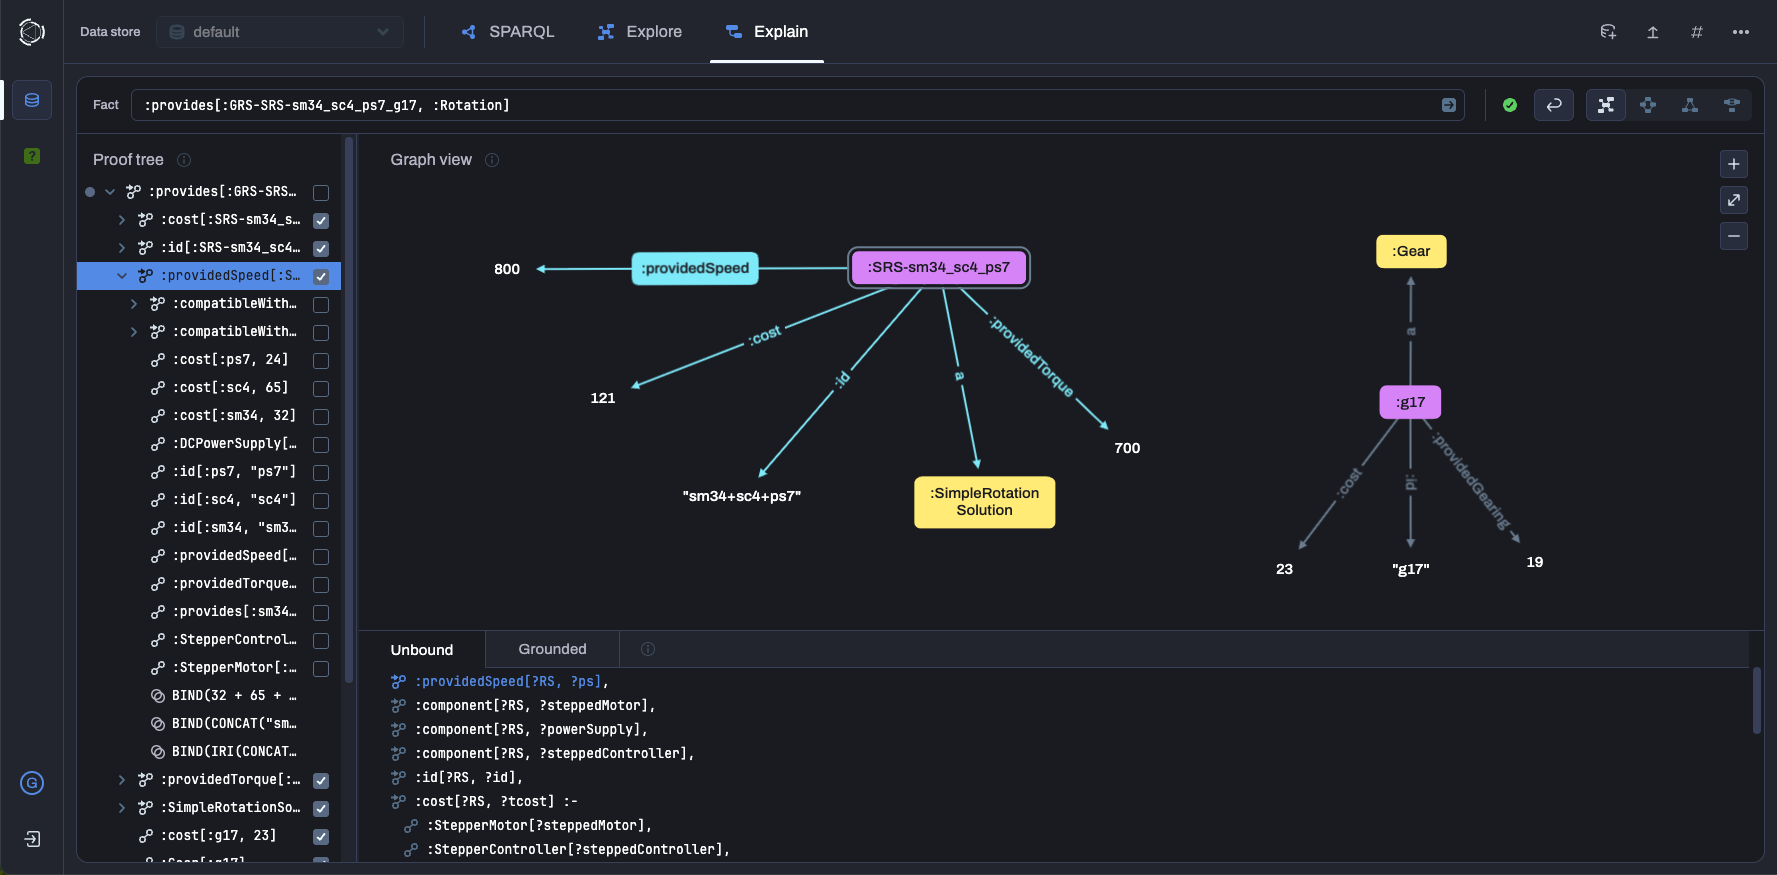Uncheck the :providedTorque row checkbox
This screenshot has width=1777, height=875.
(x=321, y=780)
